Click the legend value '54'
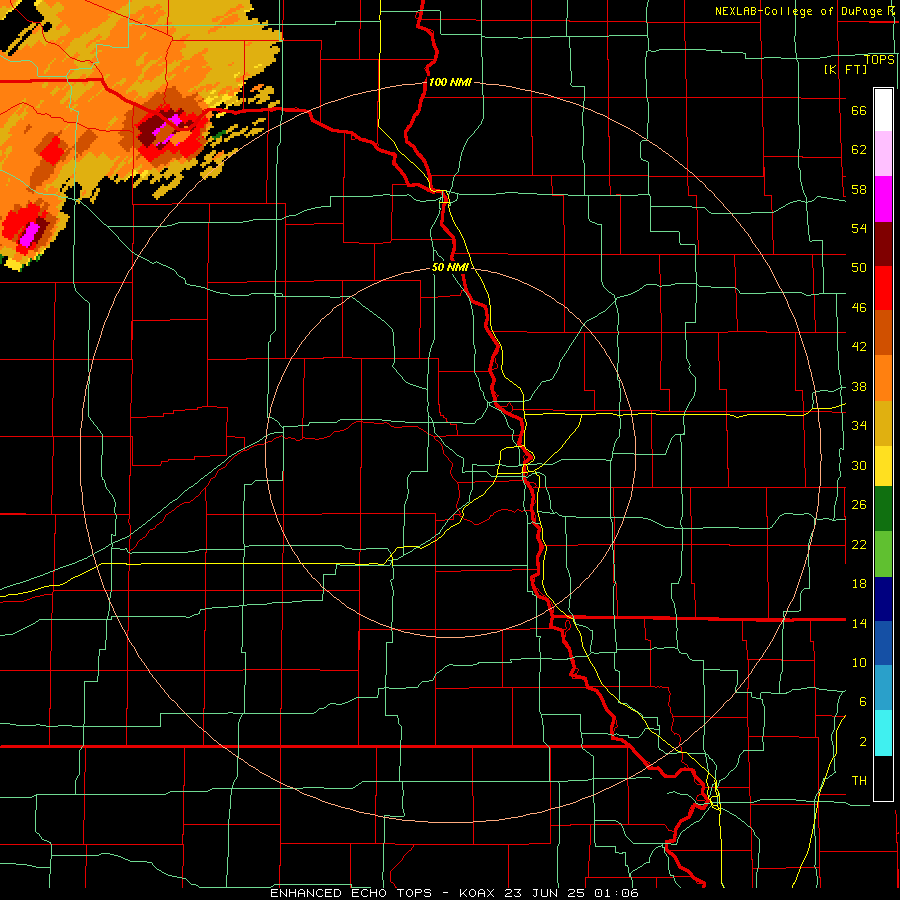 pyautogui.click(x=859, y=228)
